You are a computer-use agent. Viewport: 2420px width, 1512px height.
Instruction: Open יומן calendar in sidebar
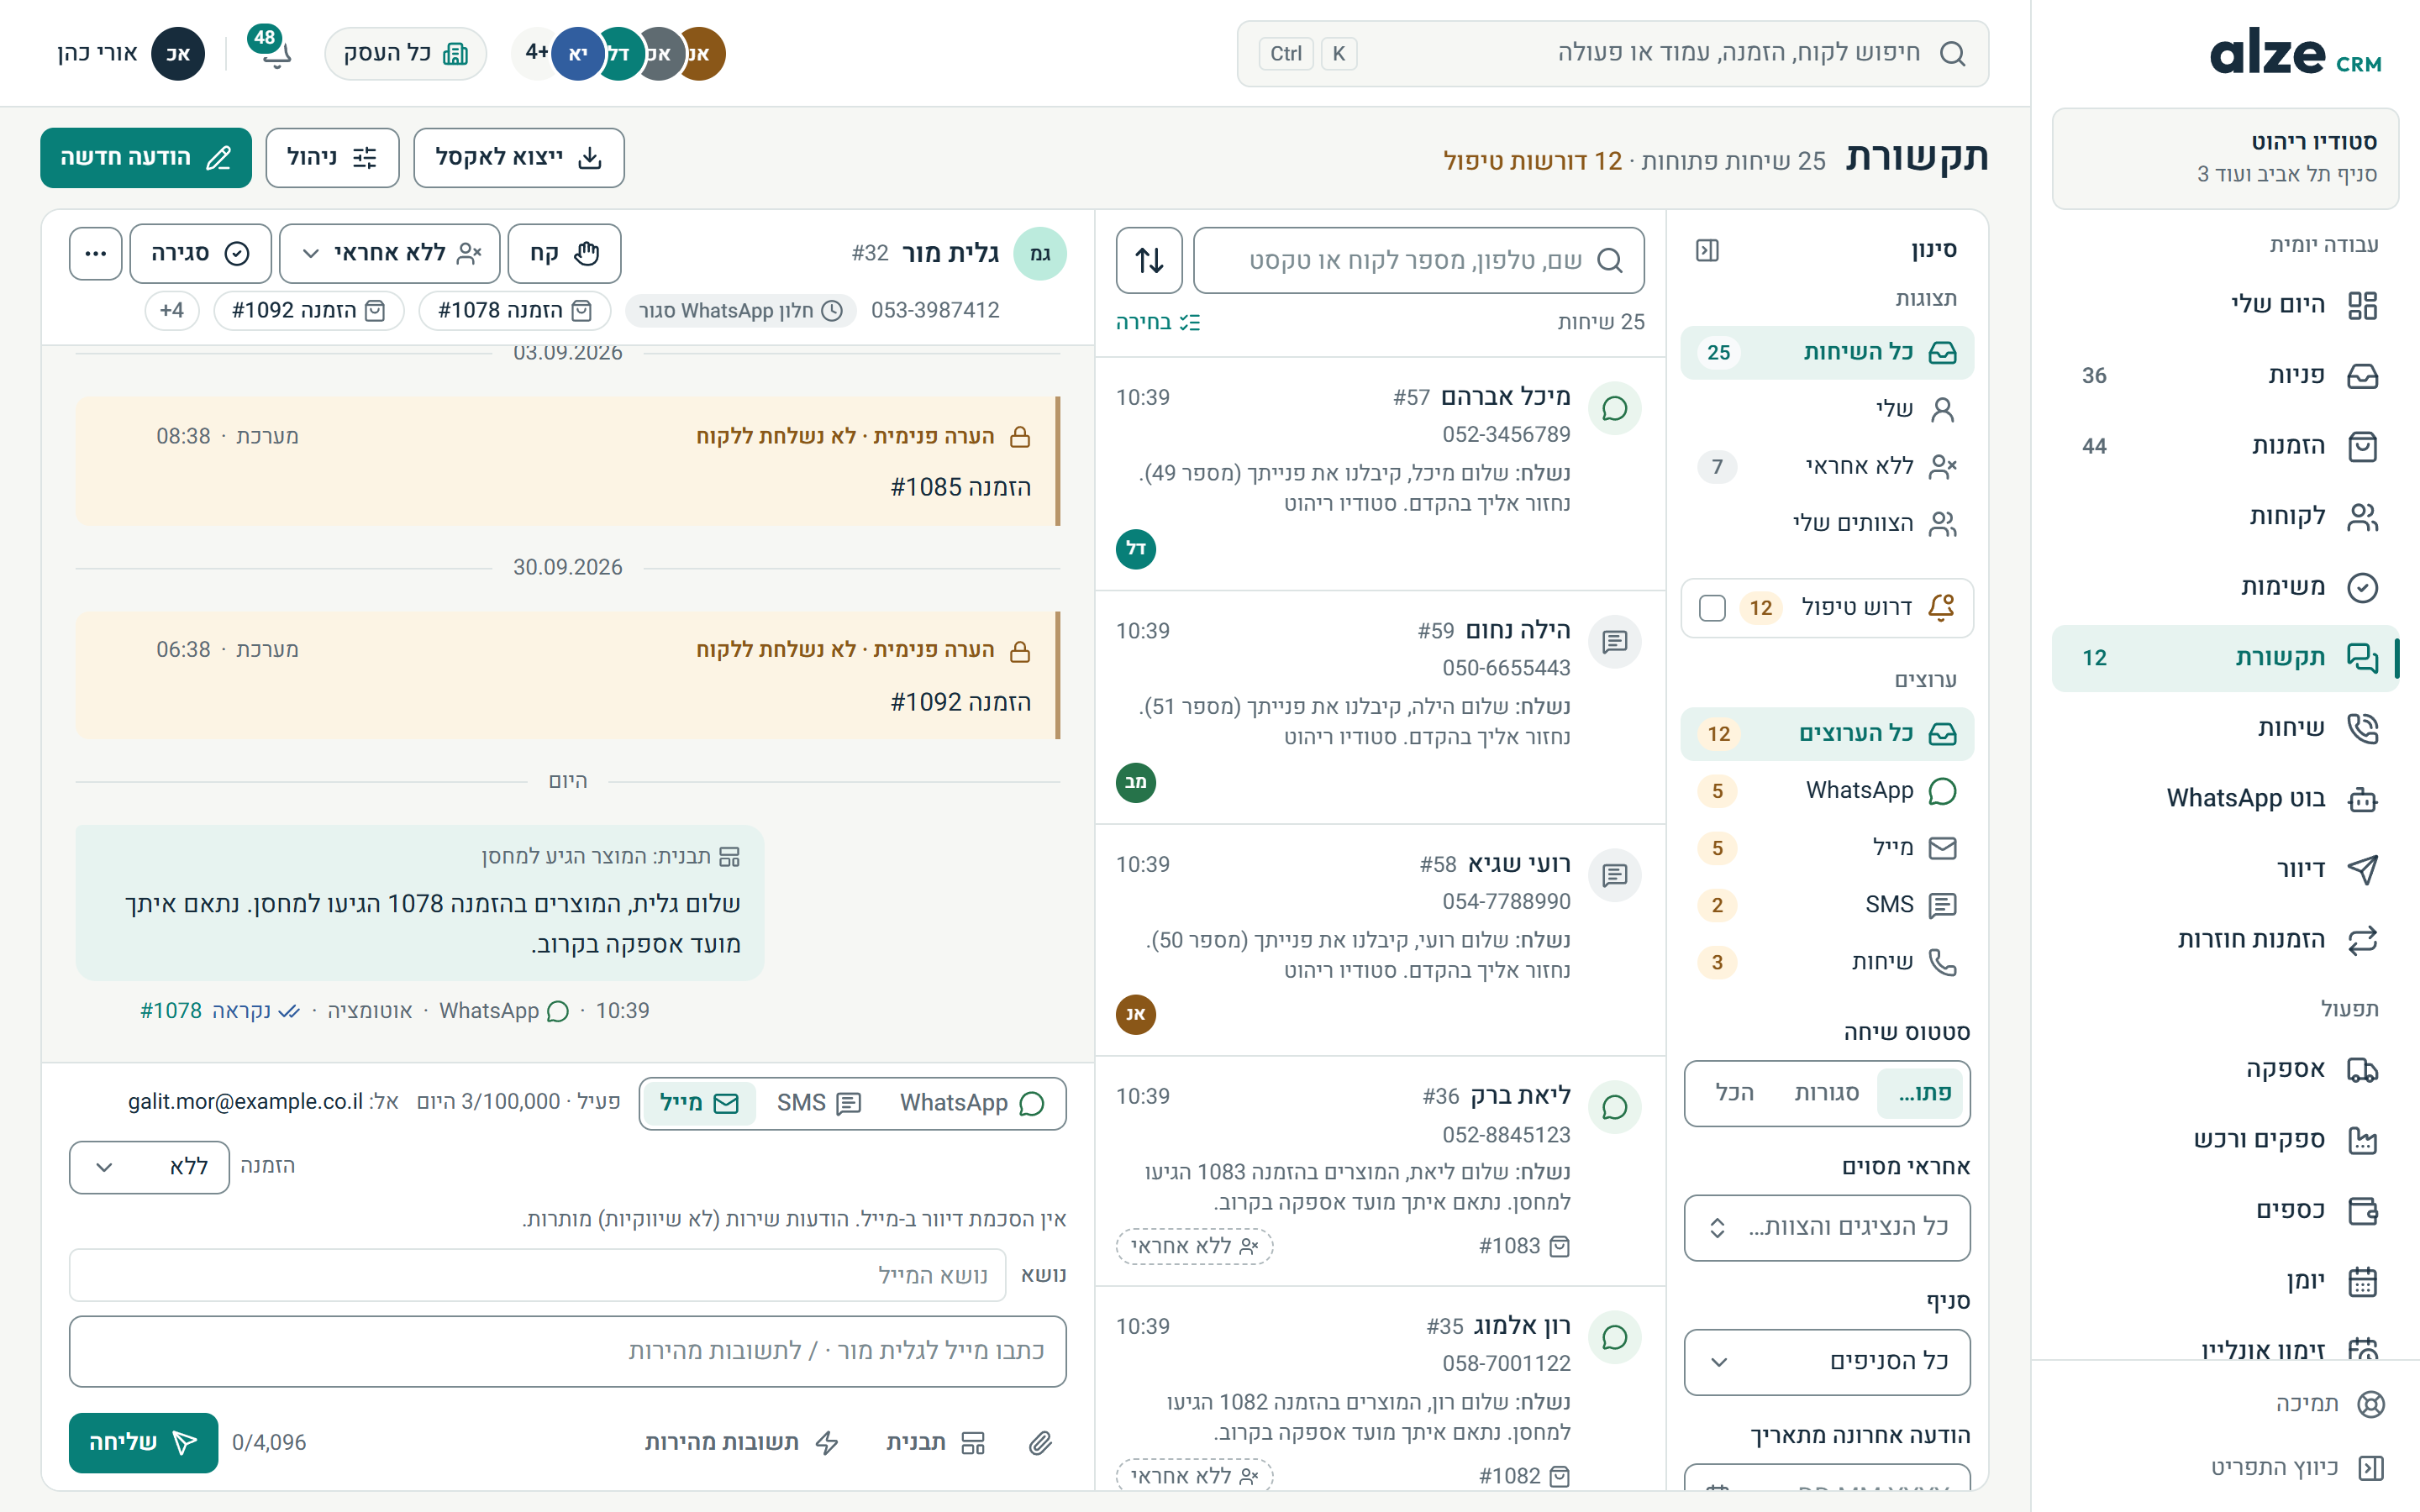click(2226, 1281)
